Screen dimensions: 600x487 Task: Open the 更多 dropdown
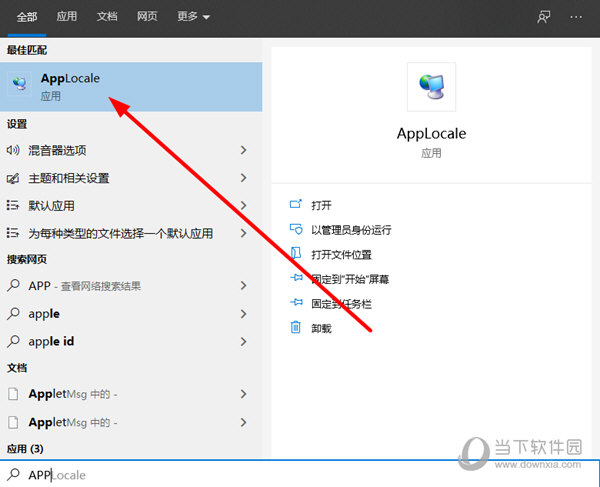[x=193, y=16]
